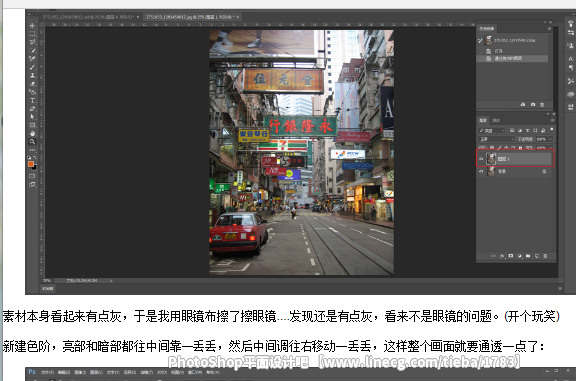The width and height of the screenshot is (576, 381).
Task: Close the first document tab
Action: coord(138,17)
